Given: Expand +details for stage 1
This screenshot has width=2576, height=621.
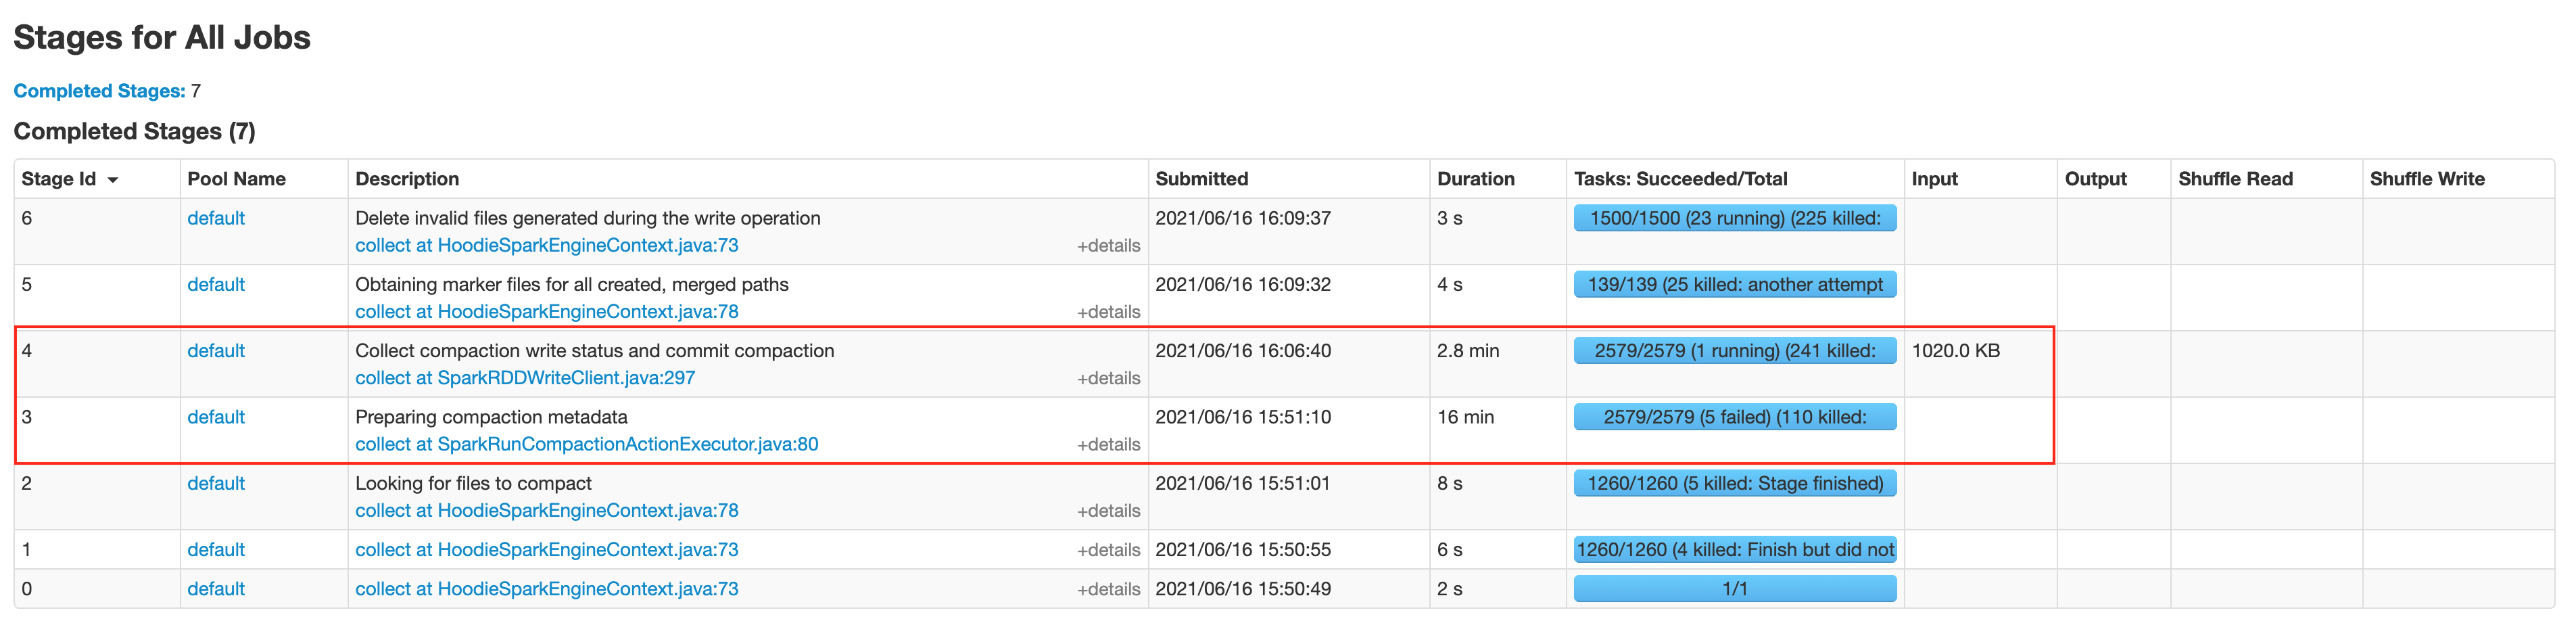Looking at the screenshot, I should click(x=1108, y=550).
